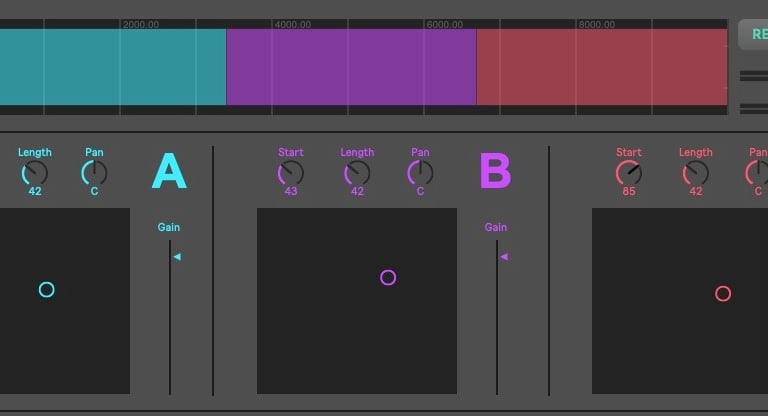Click the red circle in the third XY pad

723,294
